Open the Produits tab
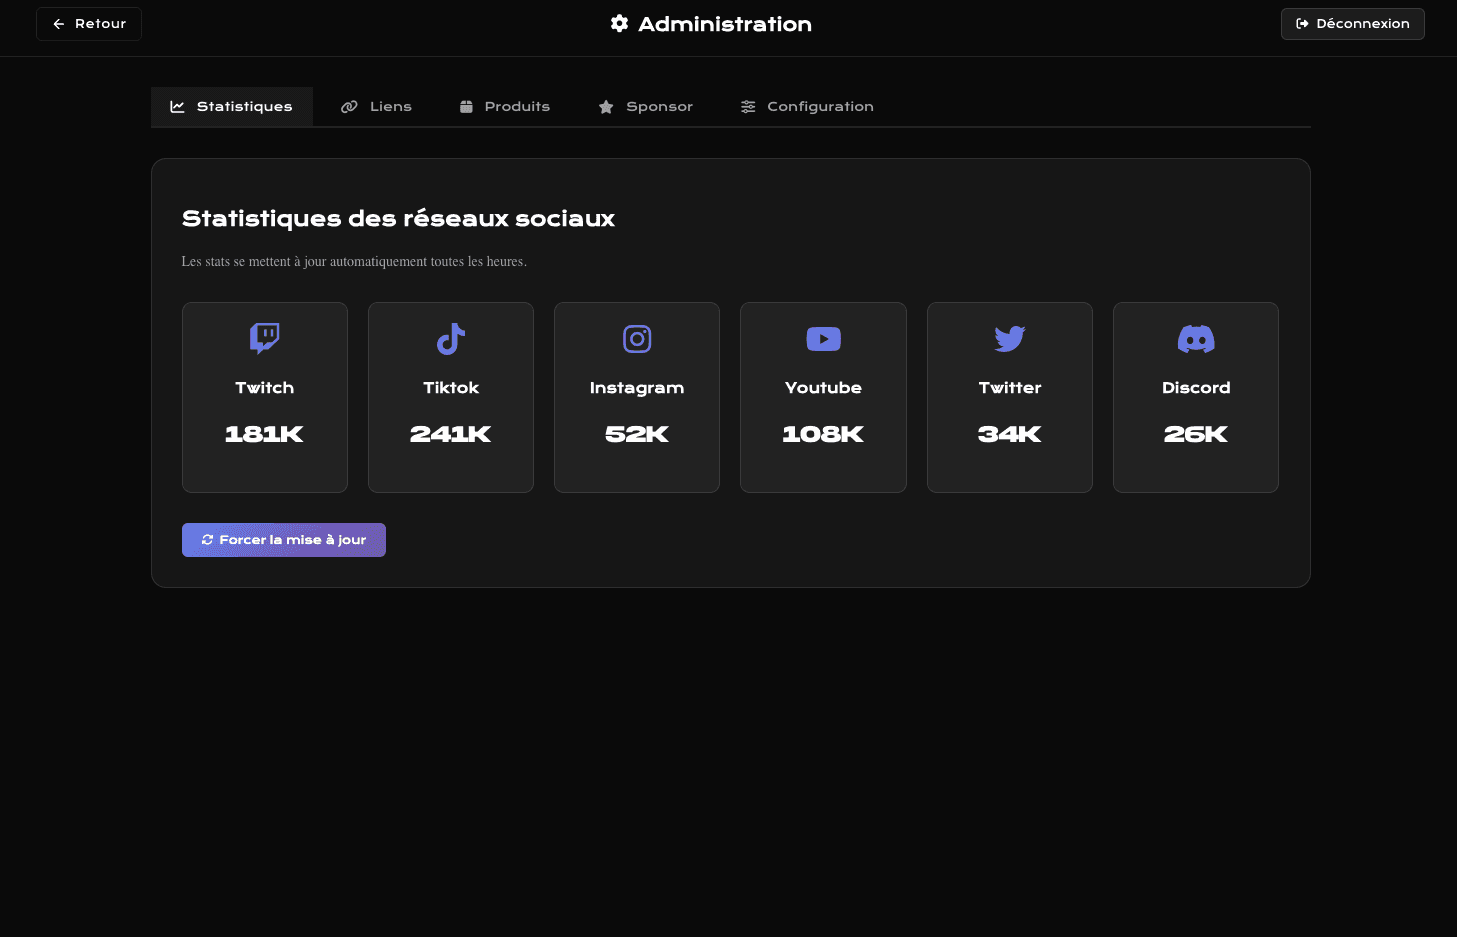Screen dimensions: 1457x937 point(505,106)
